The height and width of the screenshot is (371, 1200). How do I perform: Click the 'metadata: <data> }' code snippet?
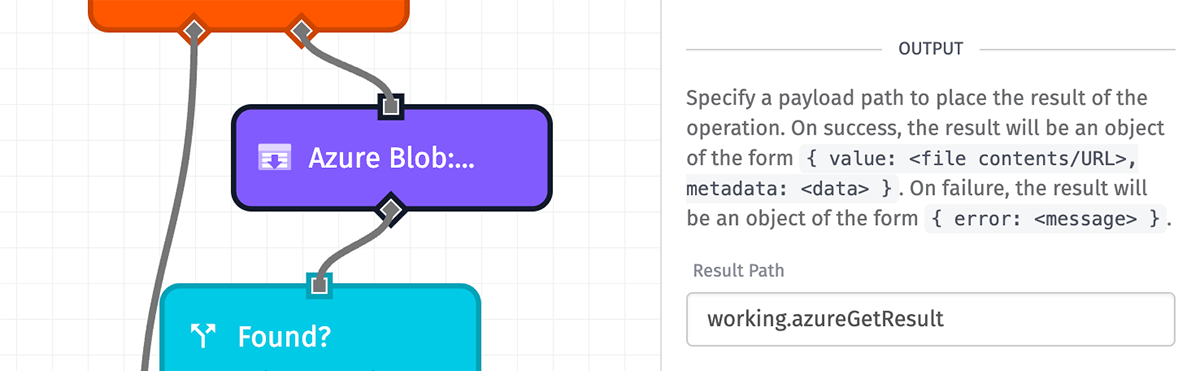click(x=790, y=187)
